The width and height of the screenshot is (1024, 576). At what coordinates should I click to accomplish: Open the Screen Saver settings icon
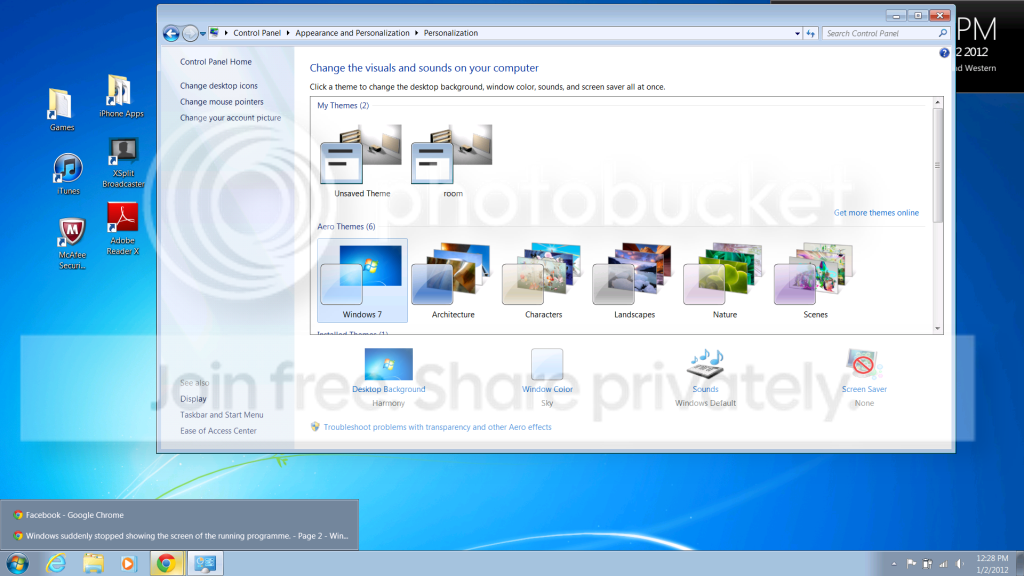pyautogui.click(x=864, y=364)
